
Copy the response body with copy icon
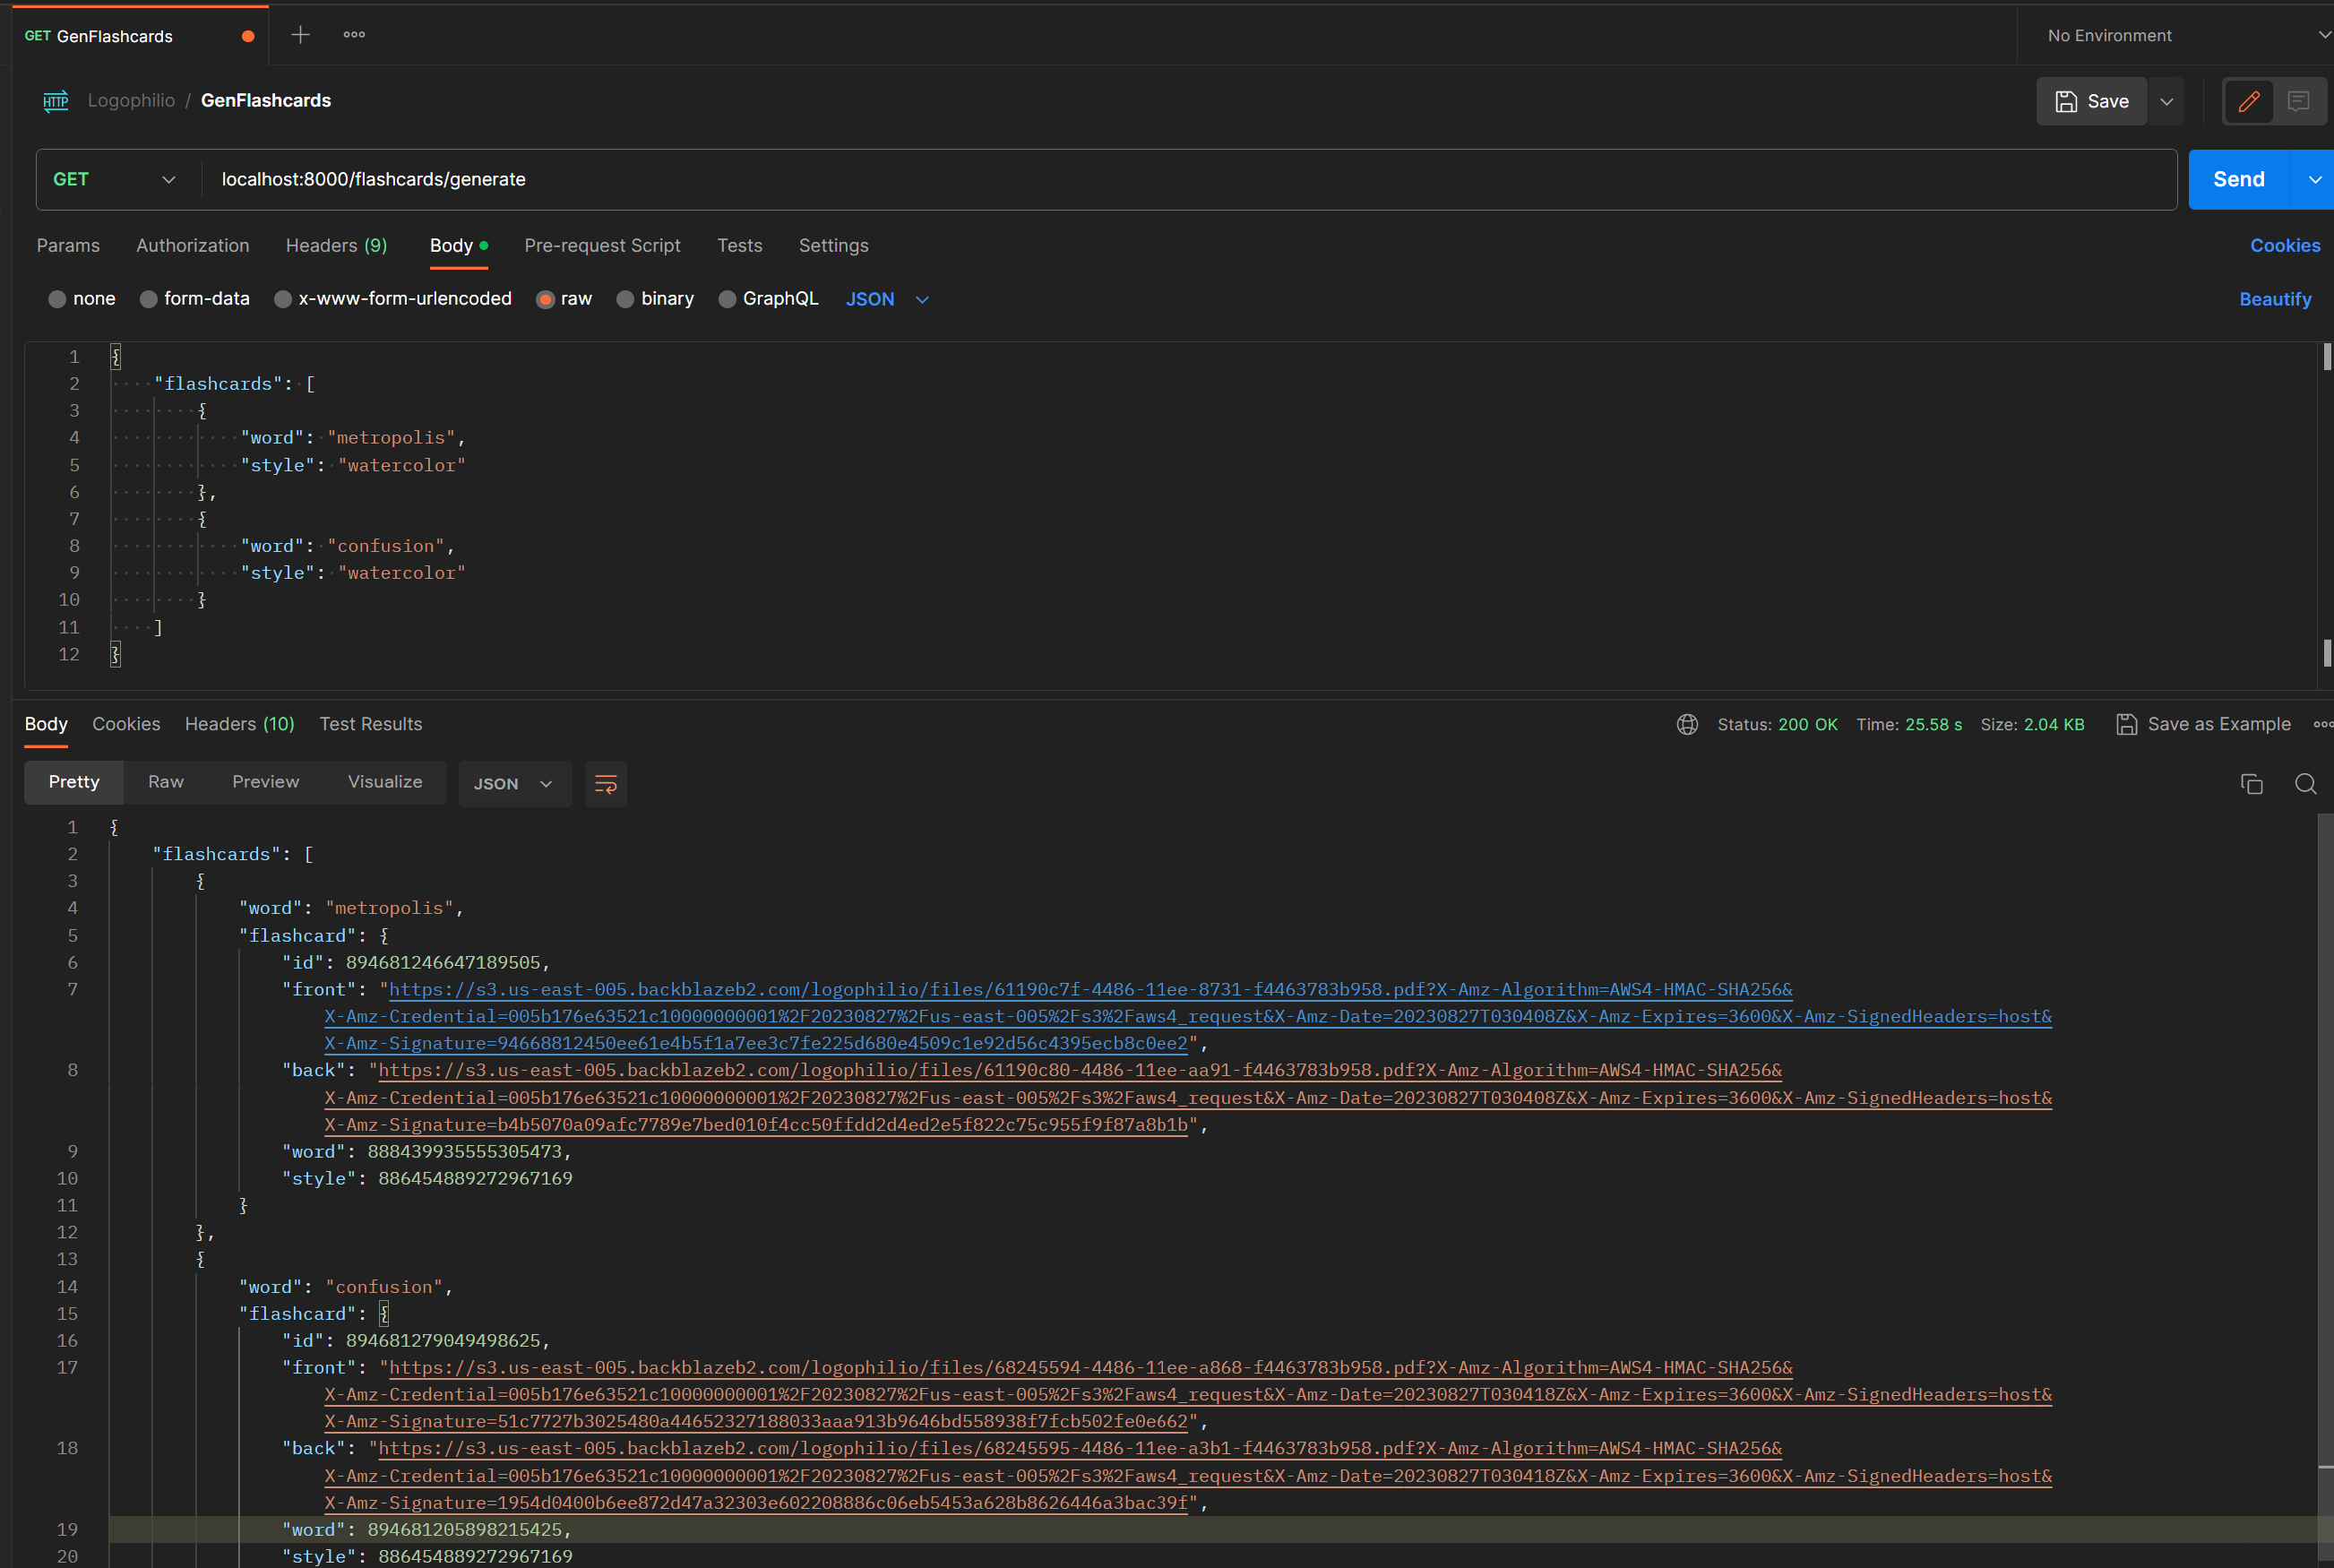2251,784
